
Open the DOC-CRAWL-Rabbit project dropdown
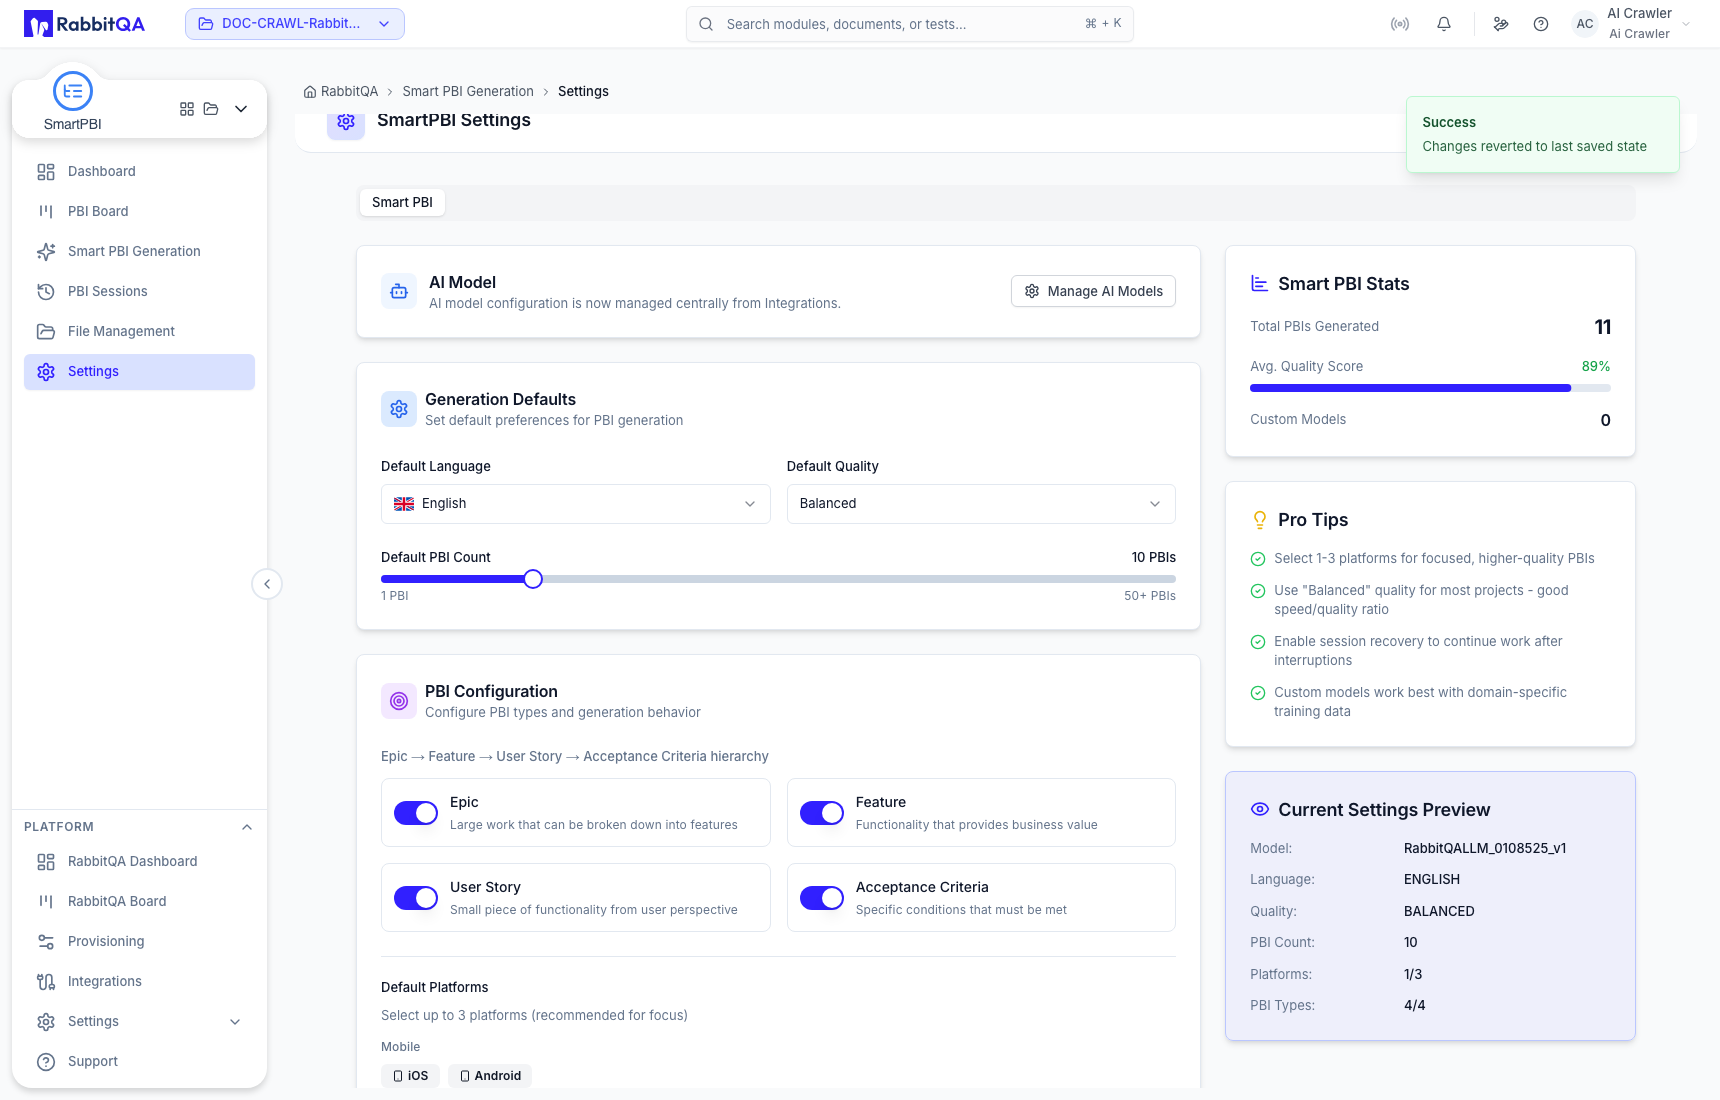pos(295,24)
